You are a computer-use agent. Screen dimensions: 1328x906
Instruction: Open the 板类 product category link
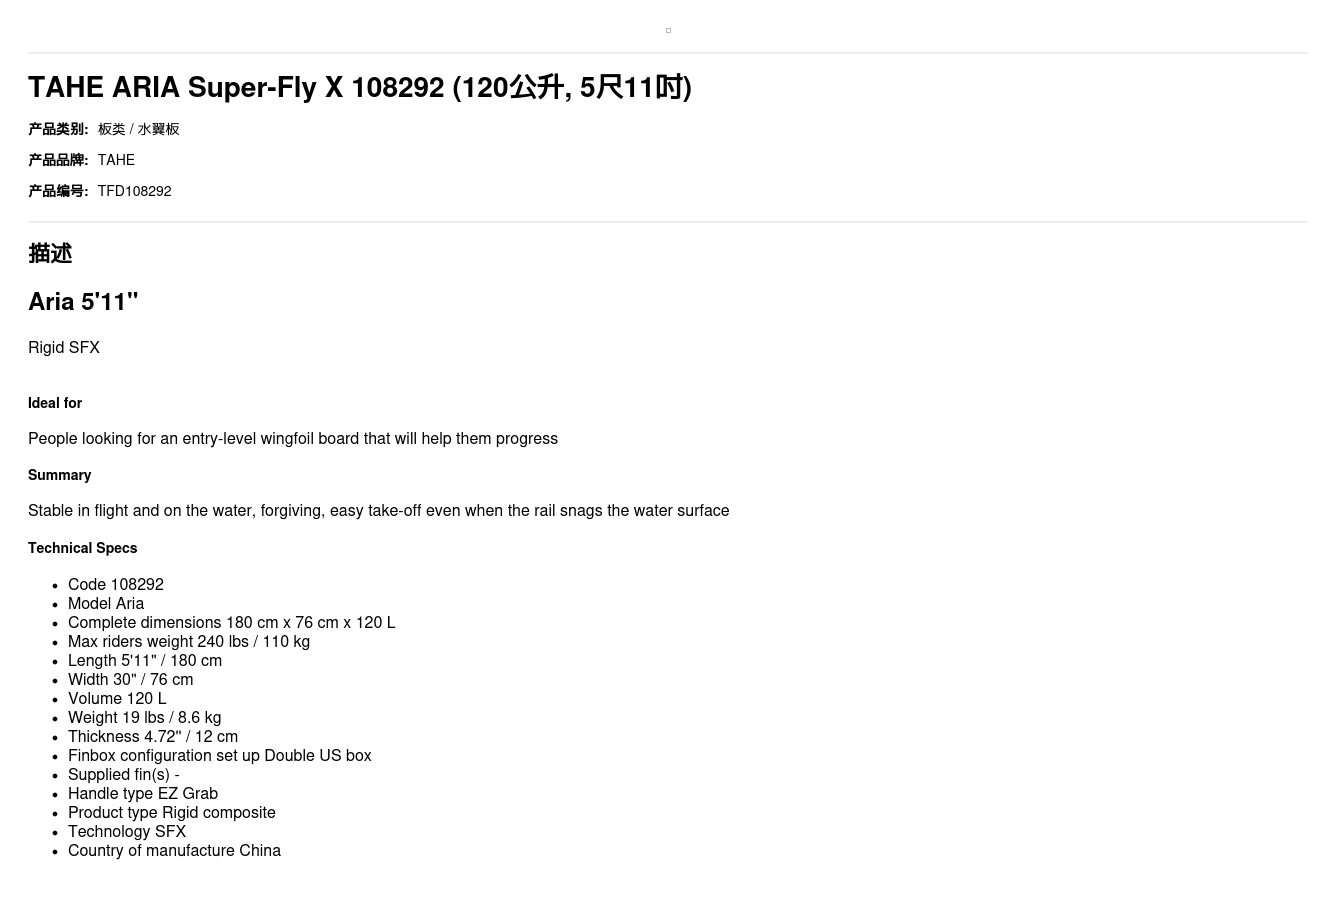click(x=111, y=129)
